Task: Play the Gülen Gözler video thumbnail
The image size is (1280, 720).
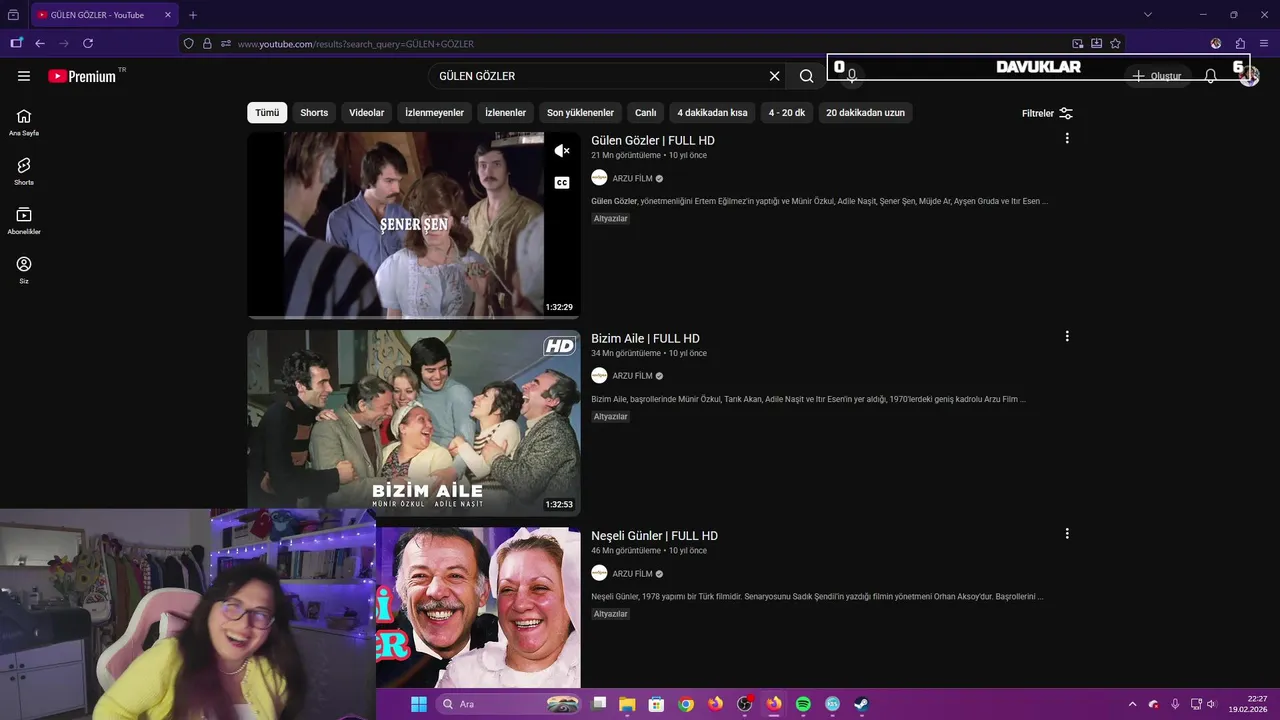Action: (414, 225)
